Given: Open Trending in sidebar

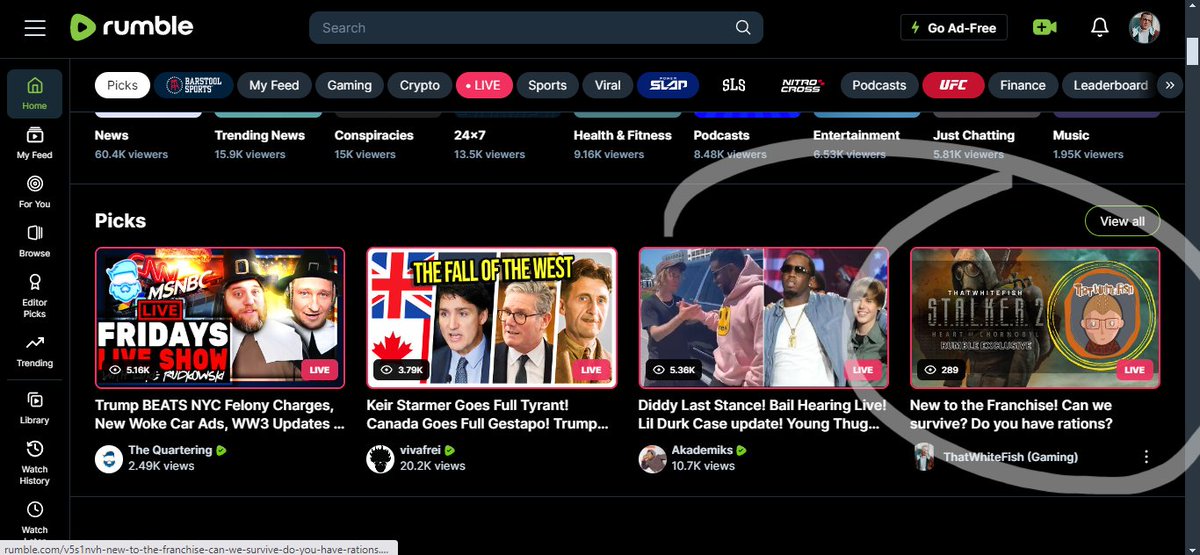Looking at the screenshot, I should [35, 350].
